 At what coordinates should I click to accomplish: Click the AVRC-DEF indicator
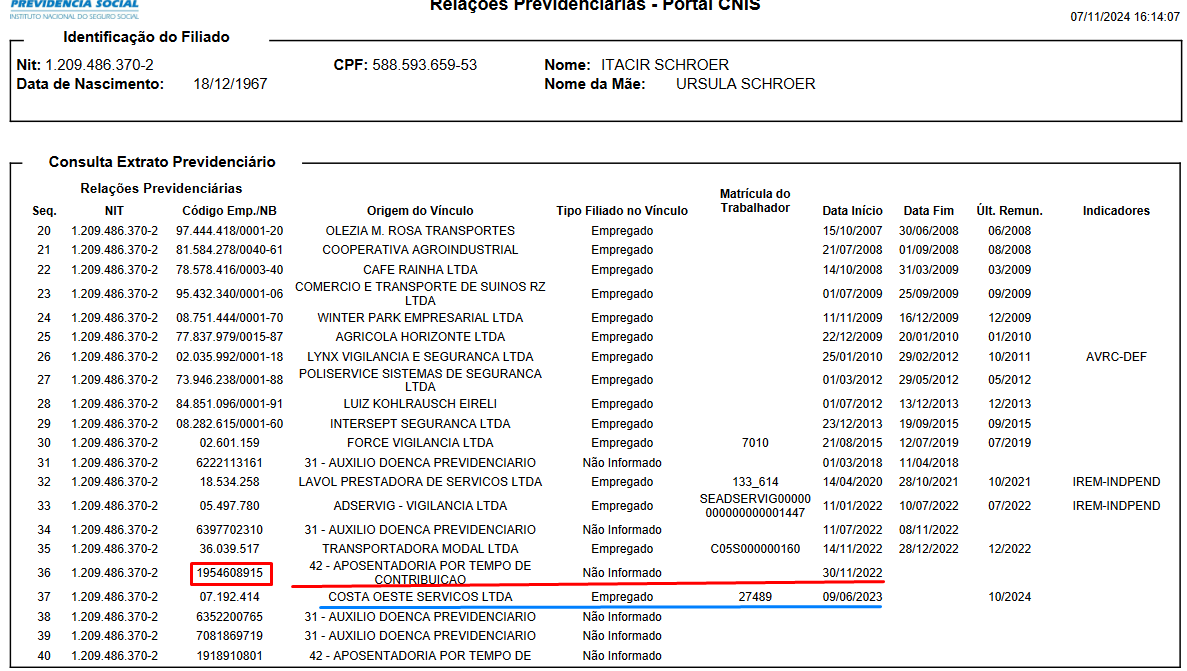(x=1116, y=357)
